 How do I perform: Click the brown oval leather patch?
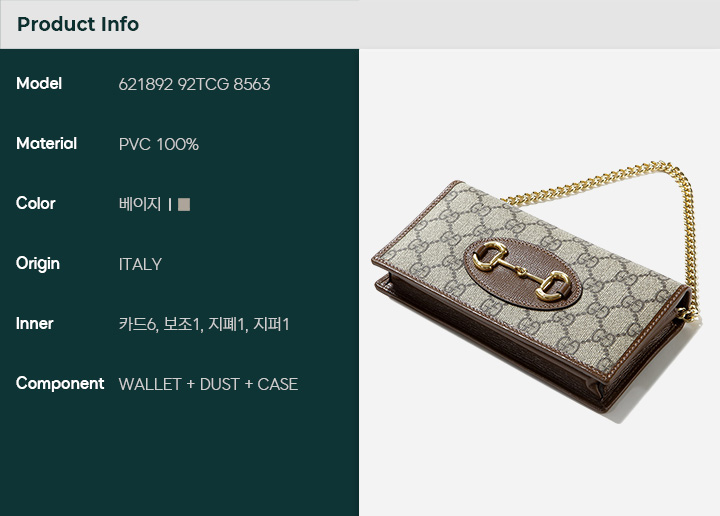pos(523,273)
